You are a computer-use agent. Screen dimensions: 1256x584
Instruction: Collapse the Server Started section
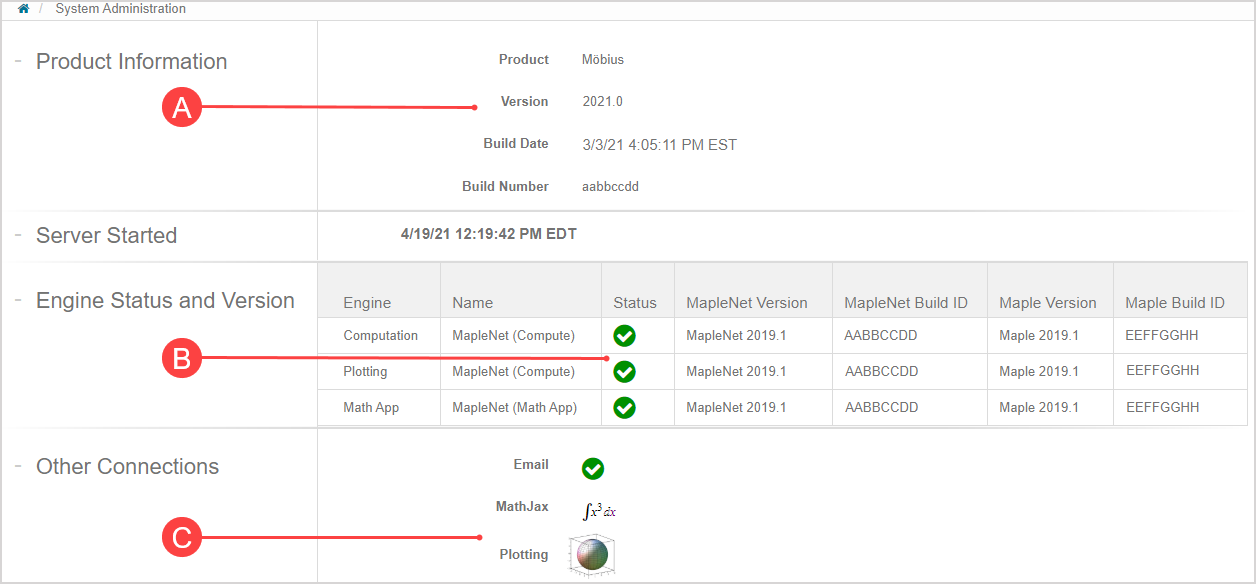point(17,235)
